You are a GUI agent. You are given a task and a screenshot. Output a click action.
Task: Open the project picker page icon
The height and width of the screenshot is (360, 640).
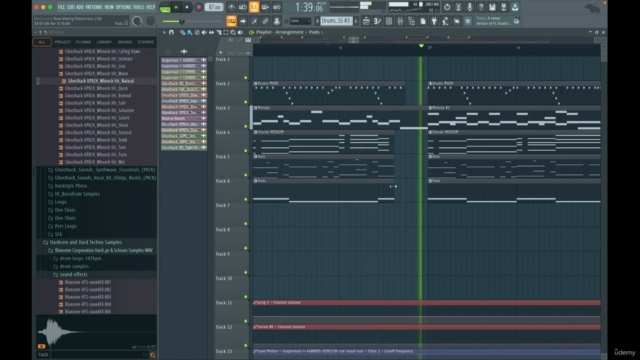click(423, 21)
